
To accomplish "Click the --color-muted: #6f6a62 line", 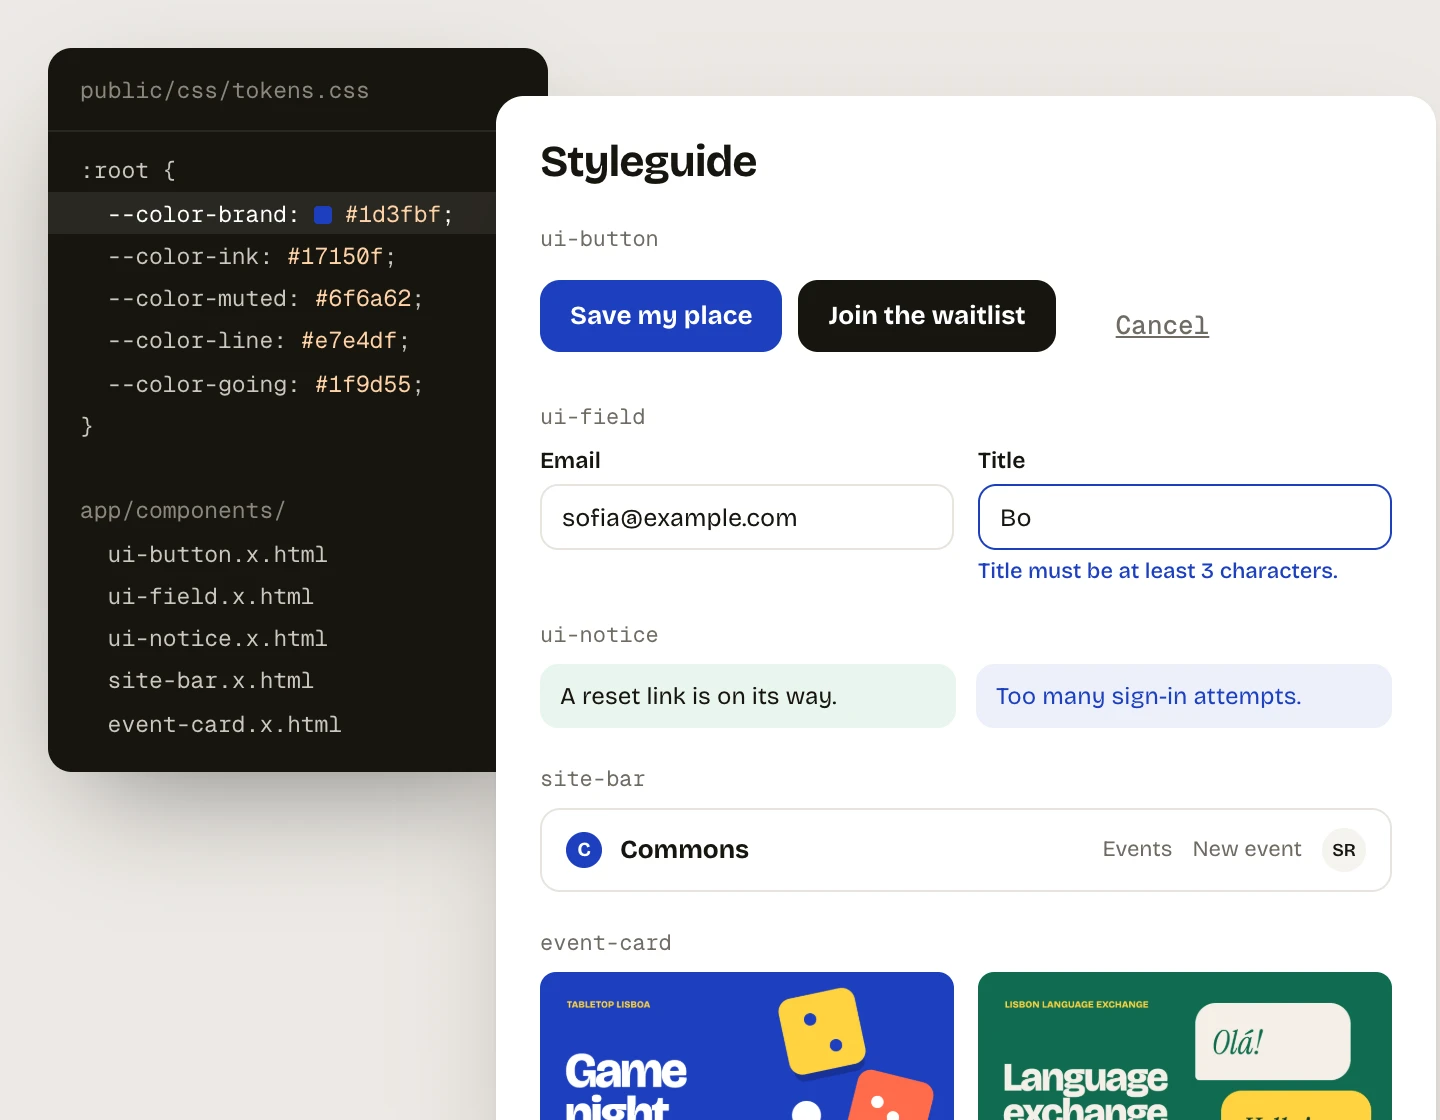I will [x=266, y=299].
